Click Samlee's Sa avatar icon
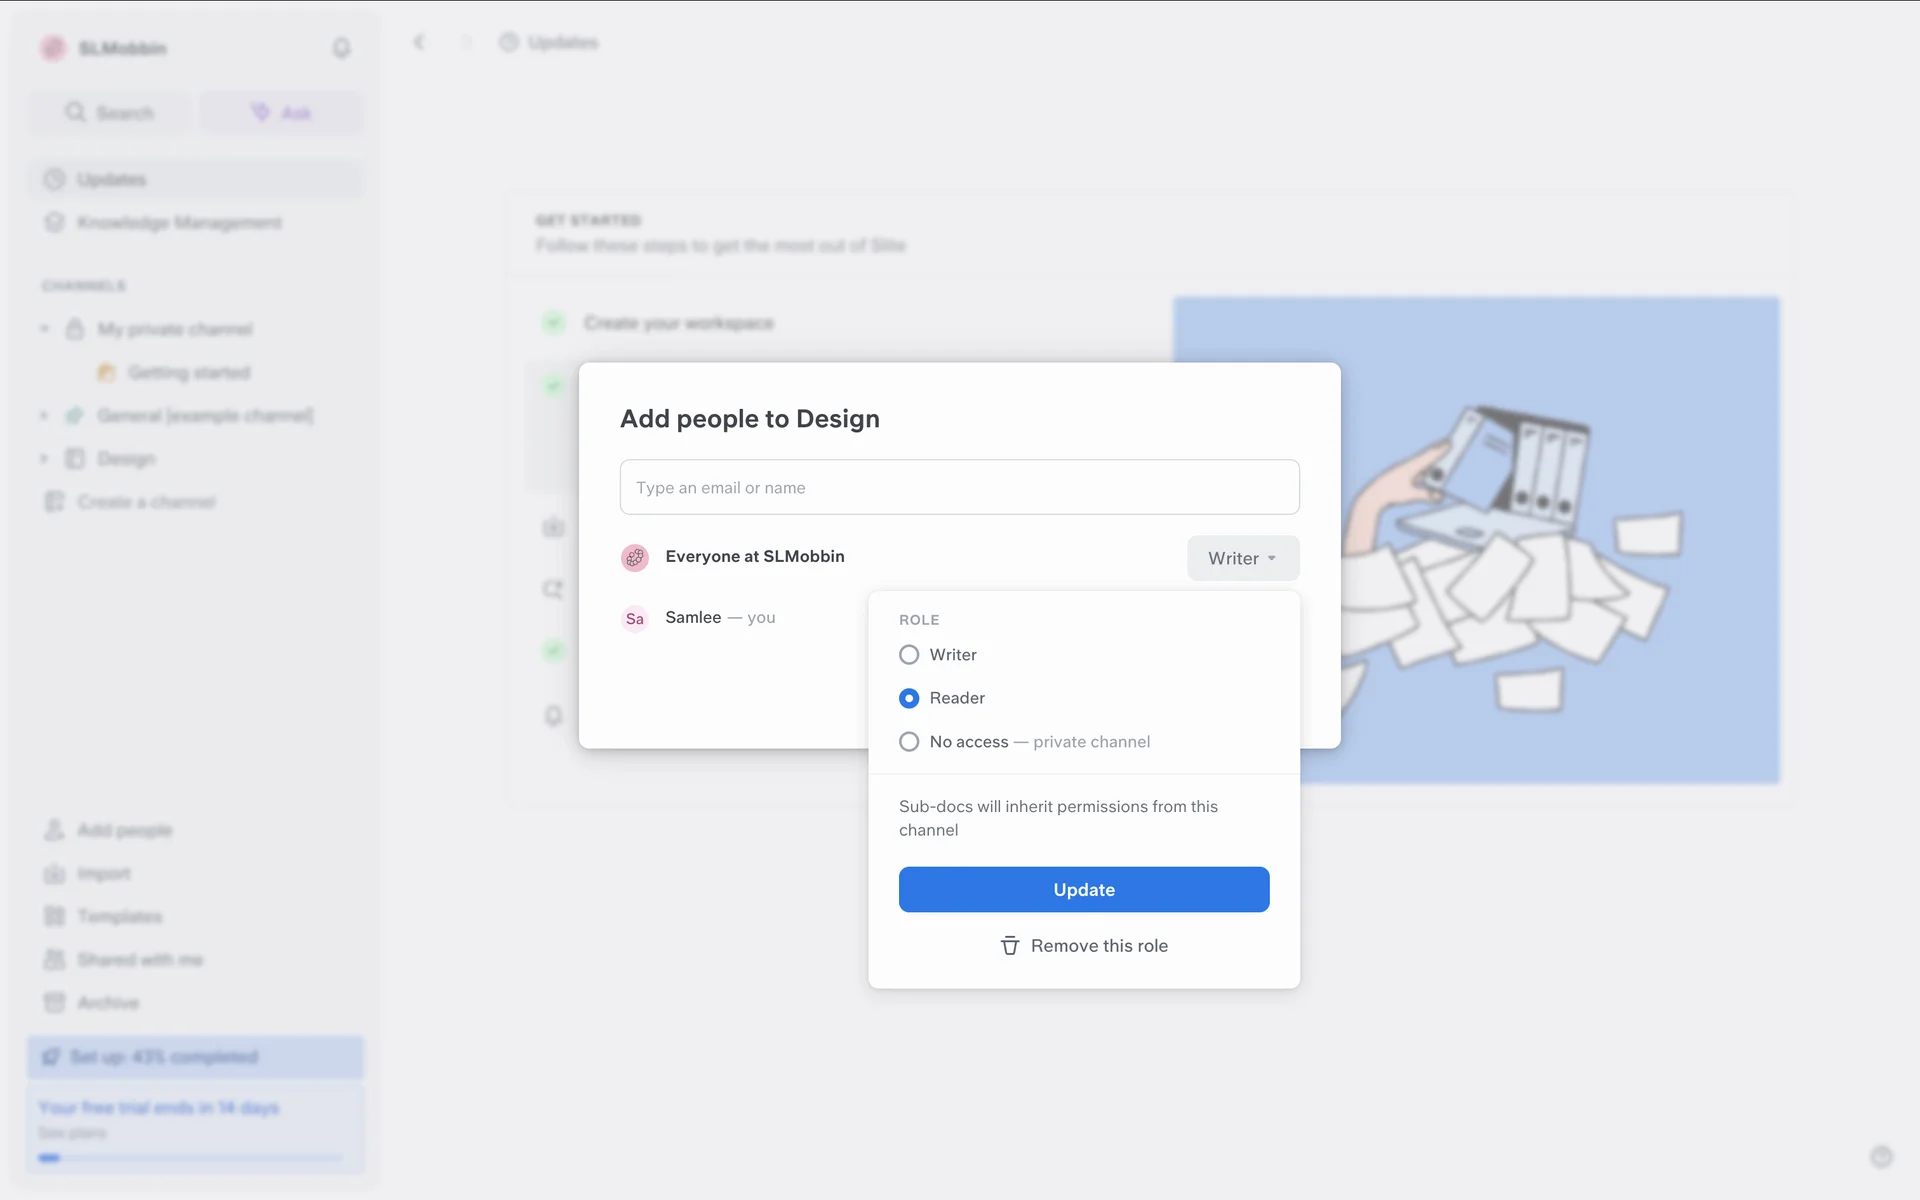Viewport: 1920px width, 1200px height. [635, 619]
